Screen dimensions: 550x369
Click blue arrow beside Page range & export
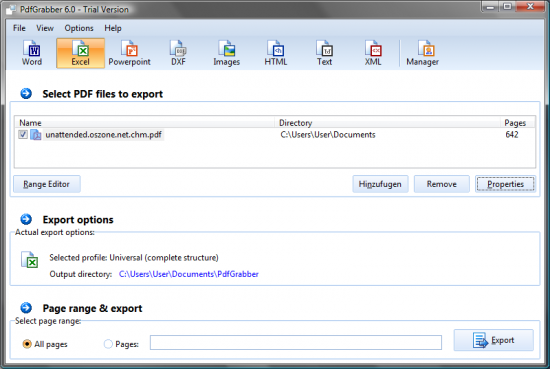pyautogui.click(x=26, y=308)
